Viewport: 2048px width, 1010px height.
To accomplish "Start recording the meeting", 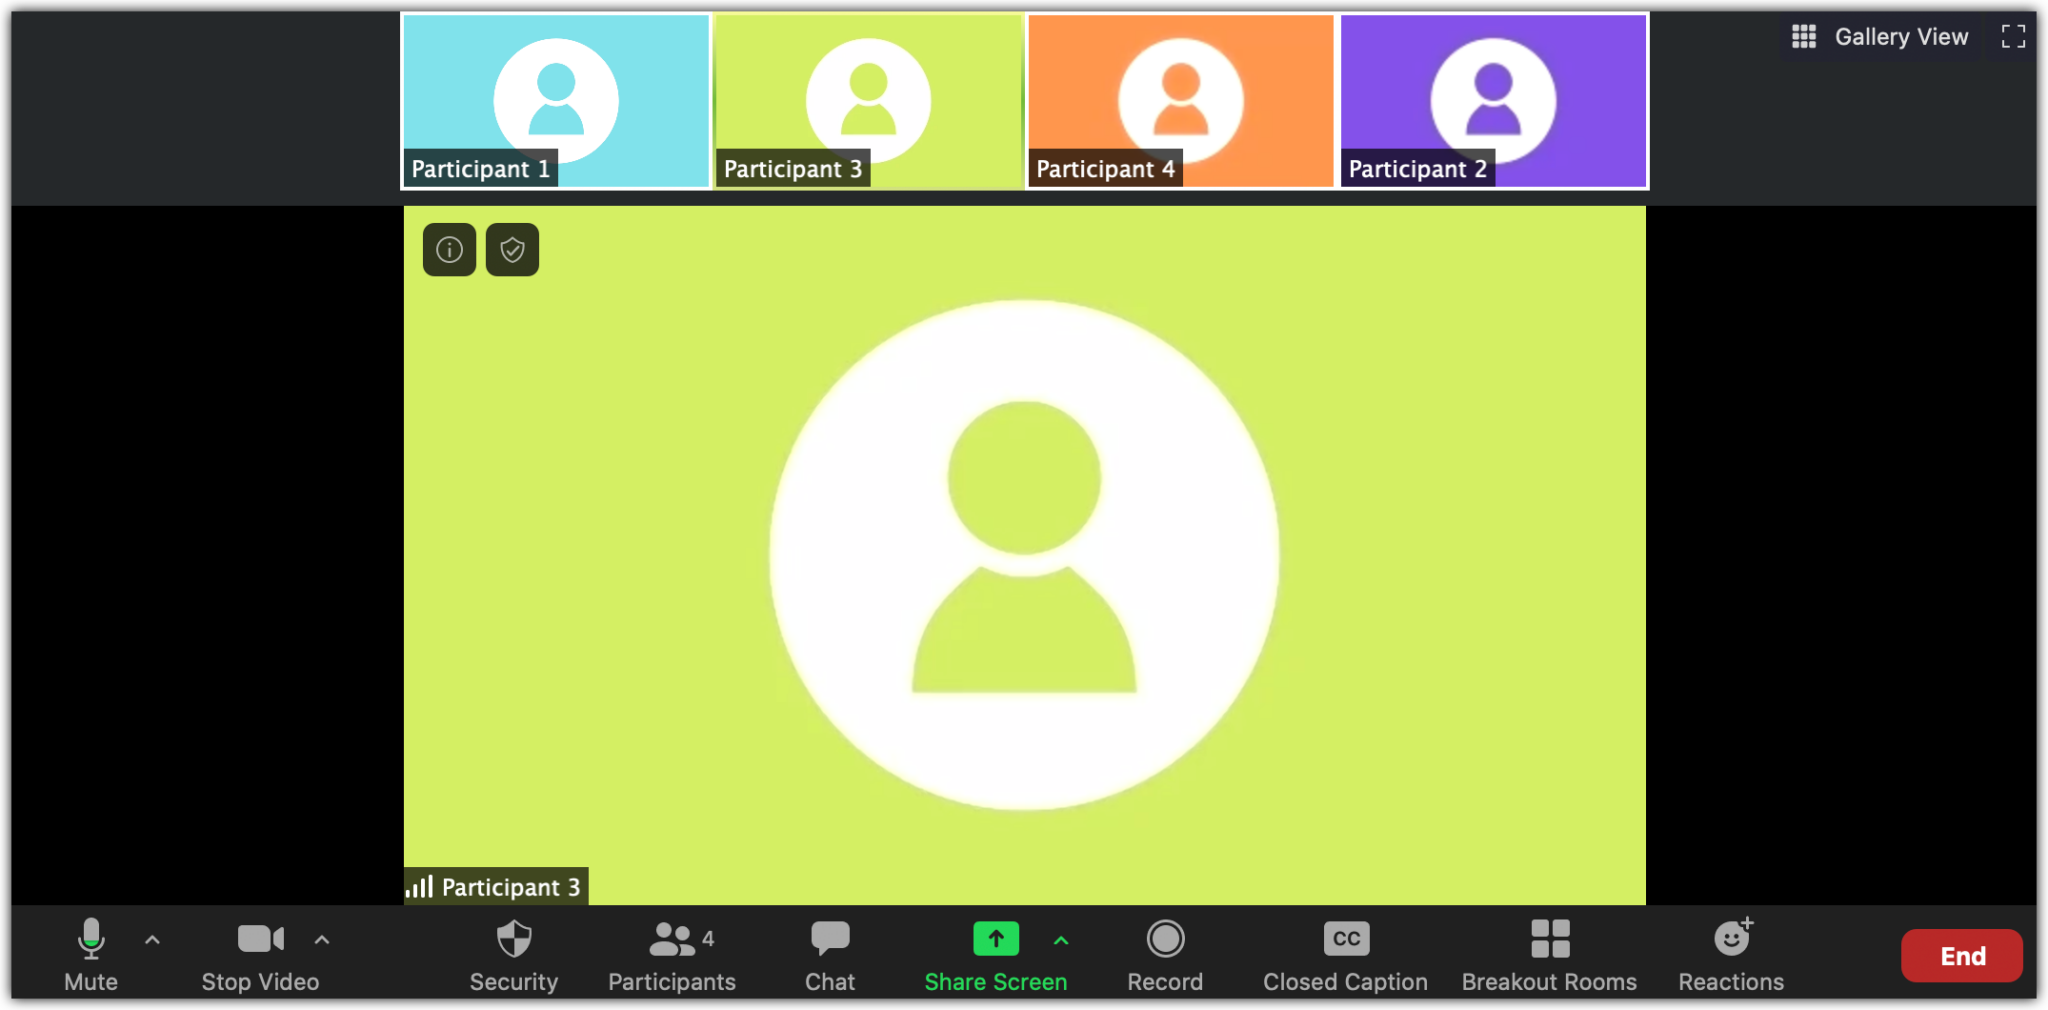I will pos(1165,954).
